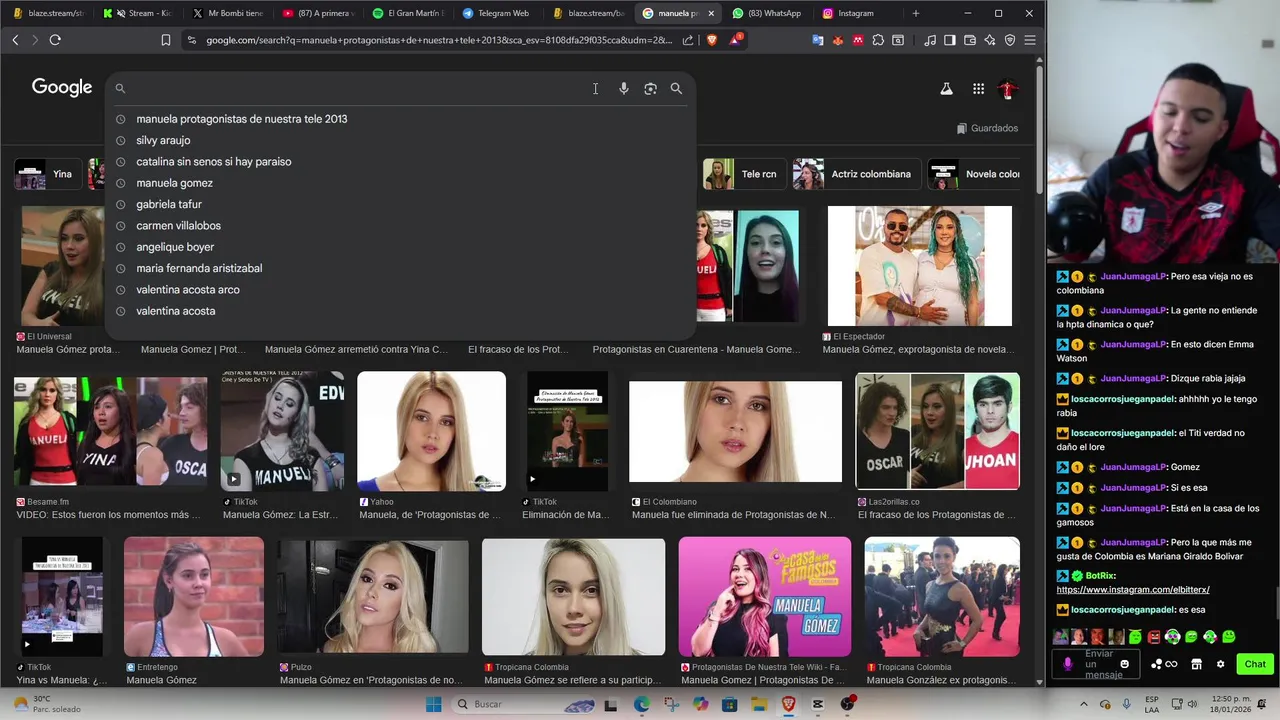1280x720 pixels.
Task: Click the Google logo
Action: (x=62, y=87)
